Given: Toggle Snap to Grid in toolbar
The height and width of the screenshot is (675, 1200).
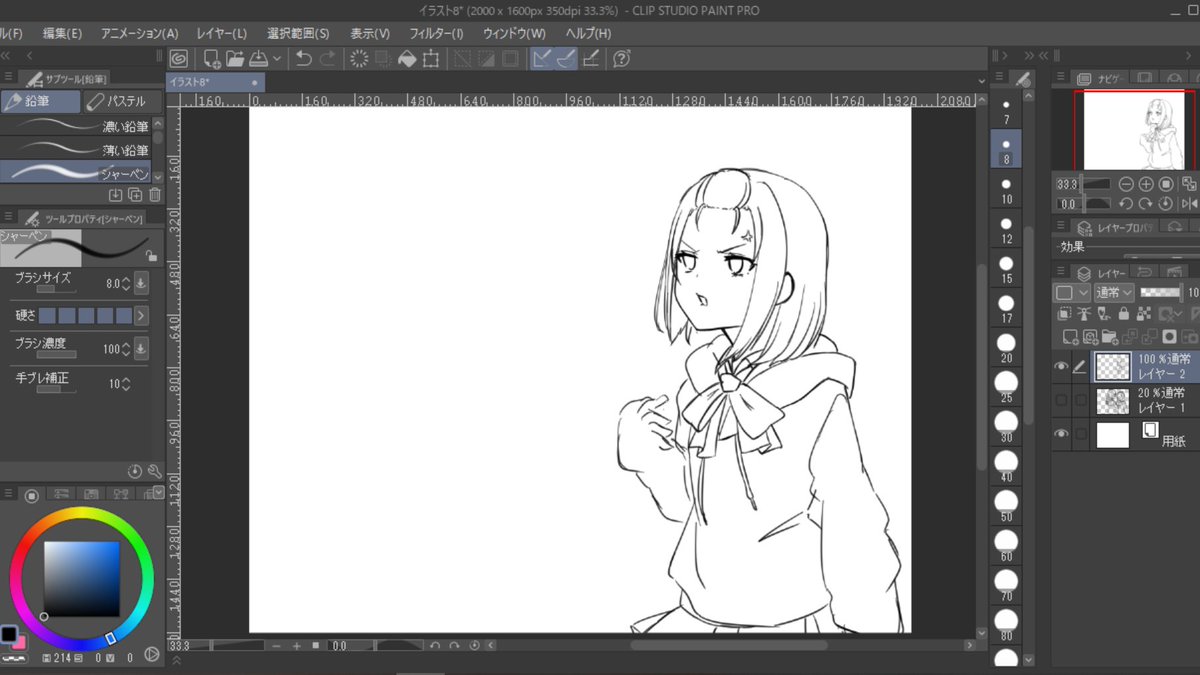Looking at the screenshot, I should click(x=590, y=59).
